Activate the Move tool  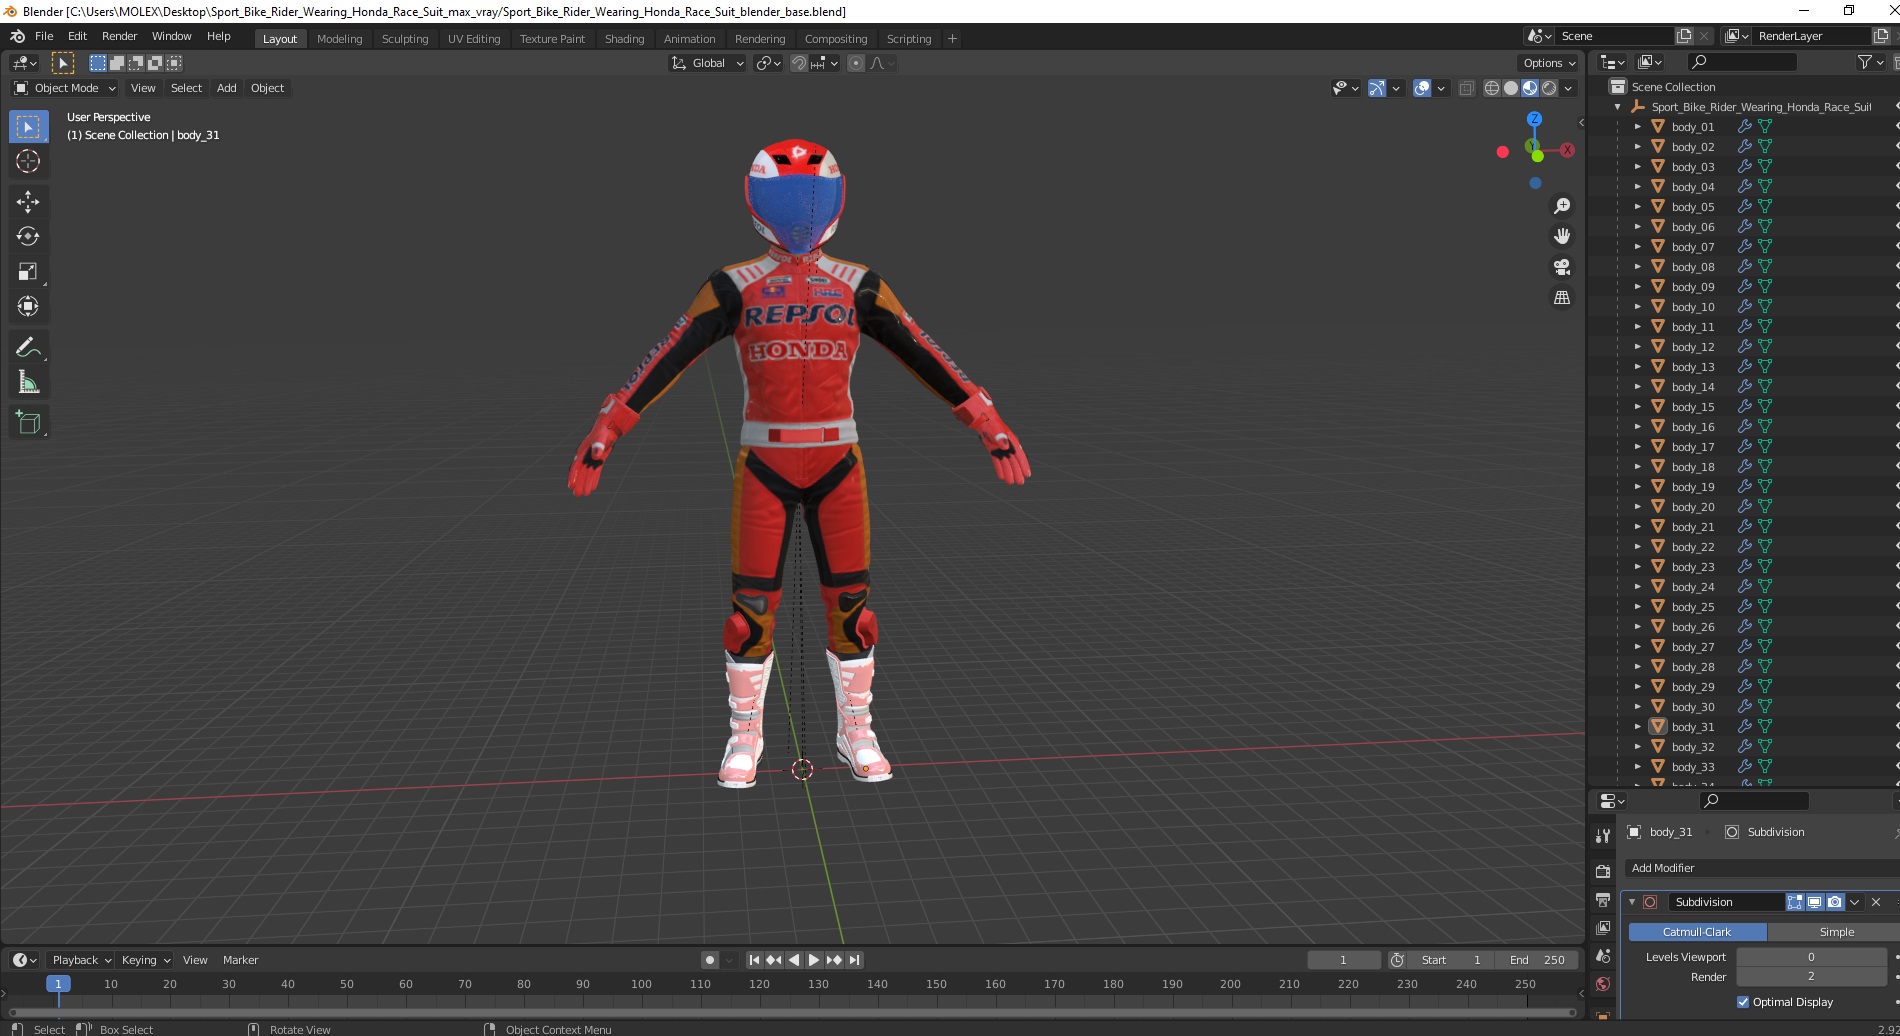click(28, 202)
